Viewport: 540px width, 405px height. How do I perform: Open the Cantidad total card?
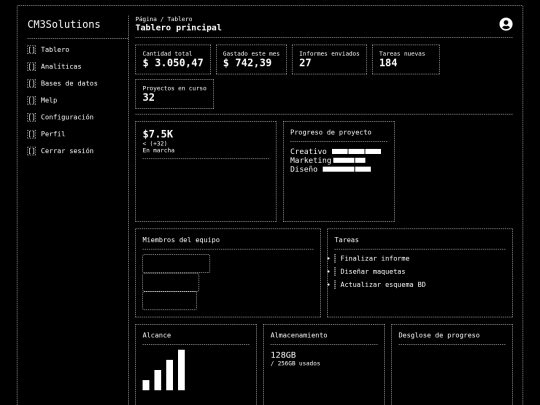pos(173,59)
